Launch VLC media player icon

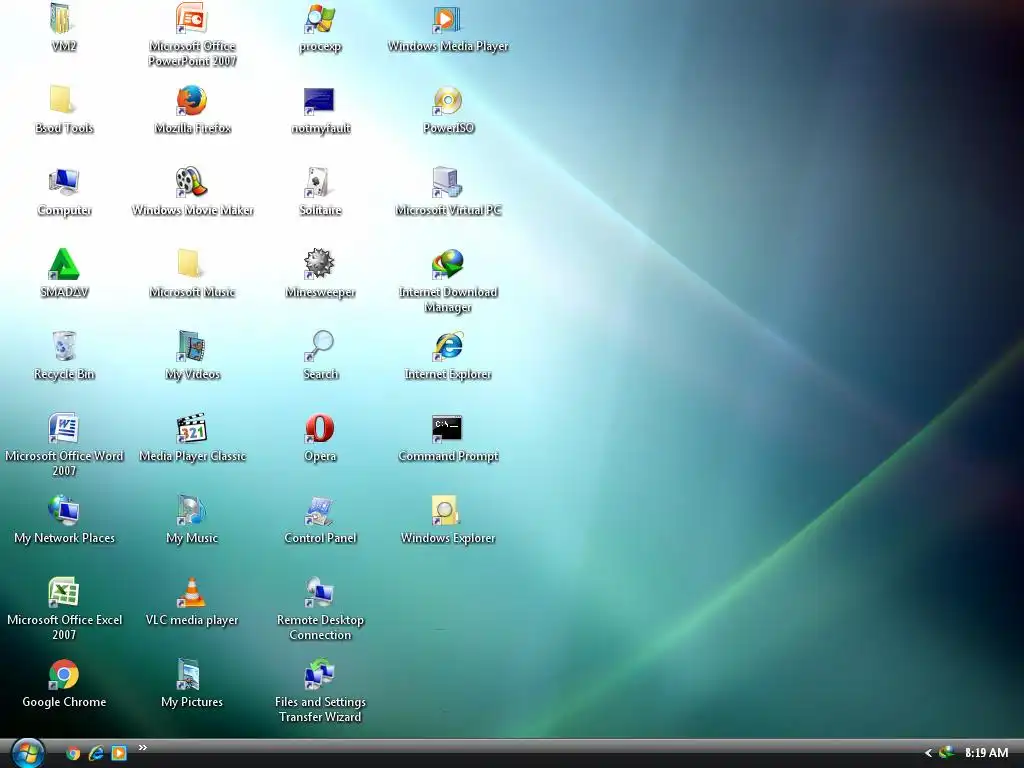192,592
